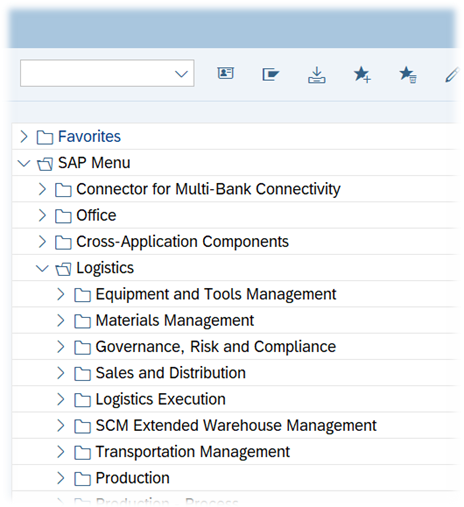Select the Favorites tree label
Image resolution: width=464 pixels, height=507 pixels.
point(89,136)
